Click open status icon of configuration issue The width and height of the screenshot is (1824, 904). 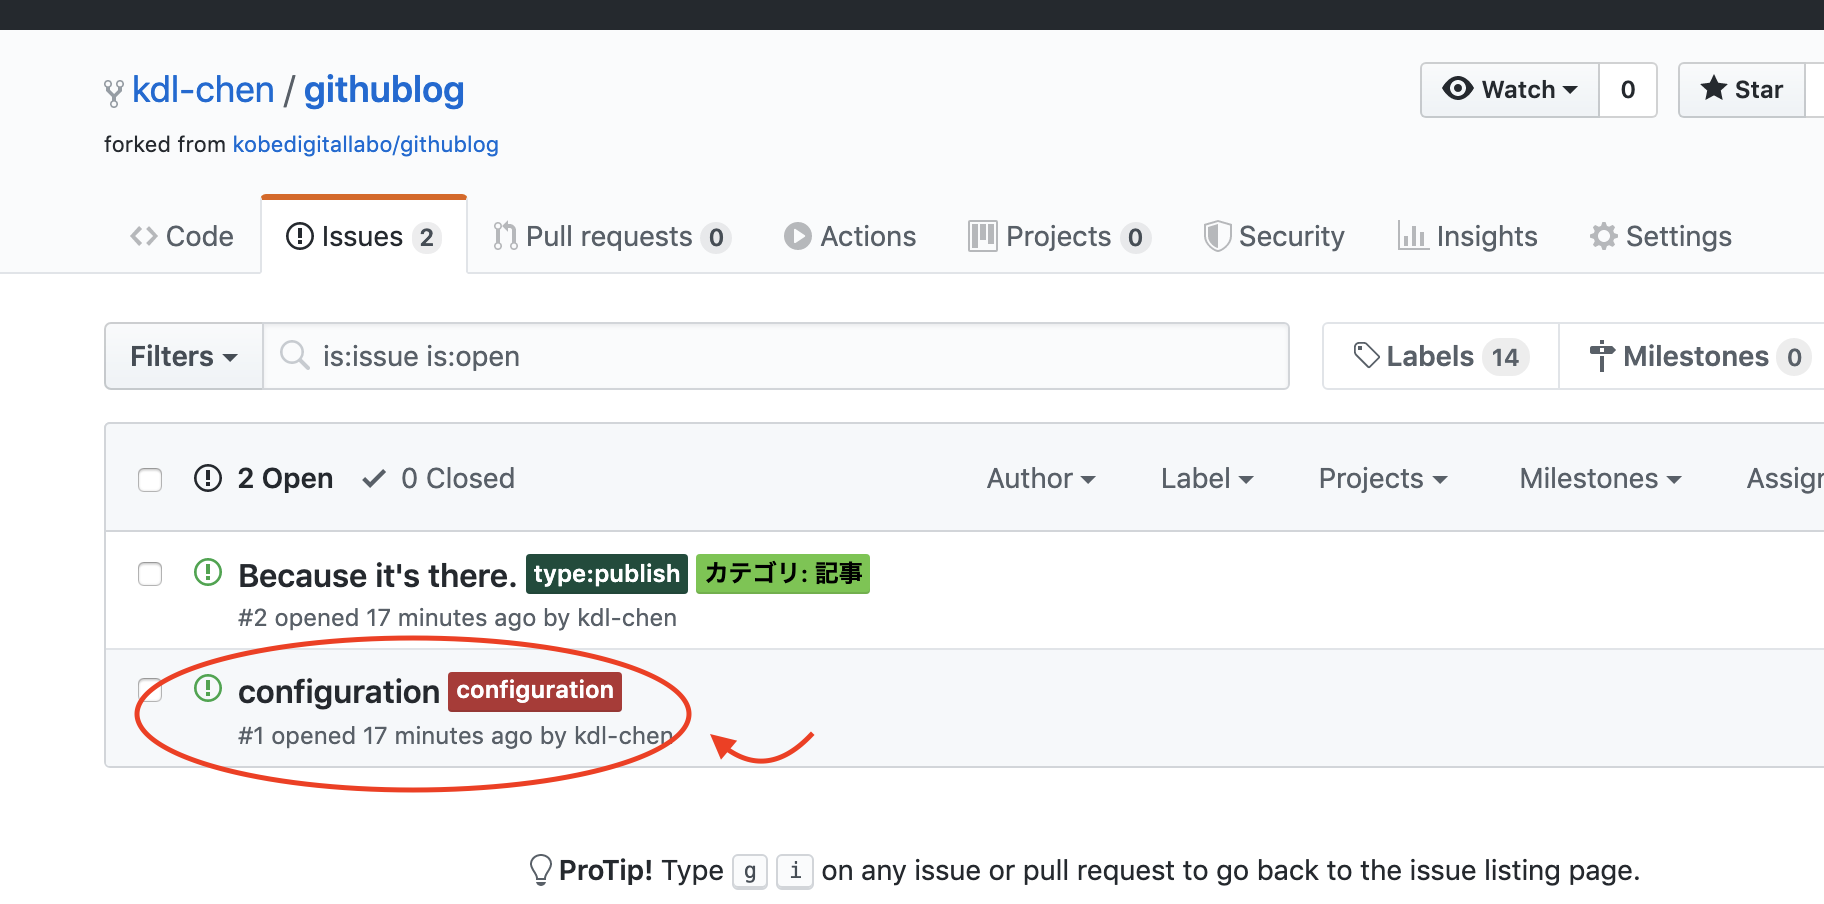tap(208, 688)
